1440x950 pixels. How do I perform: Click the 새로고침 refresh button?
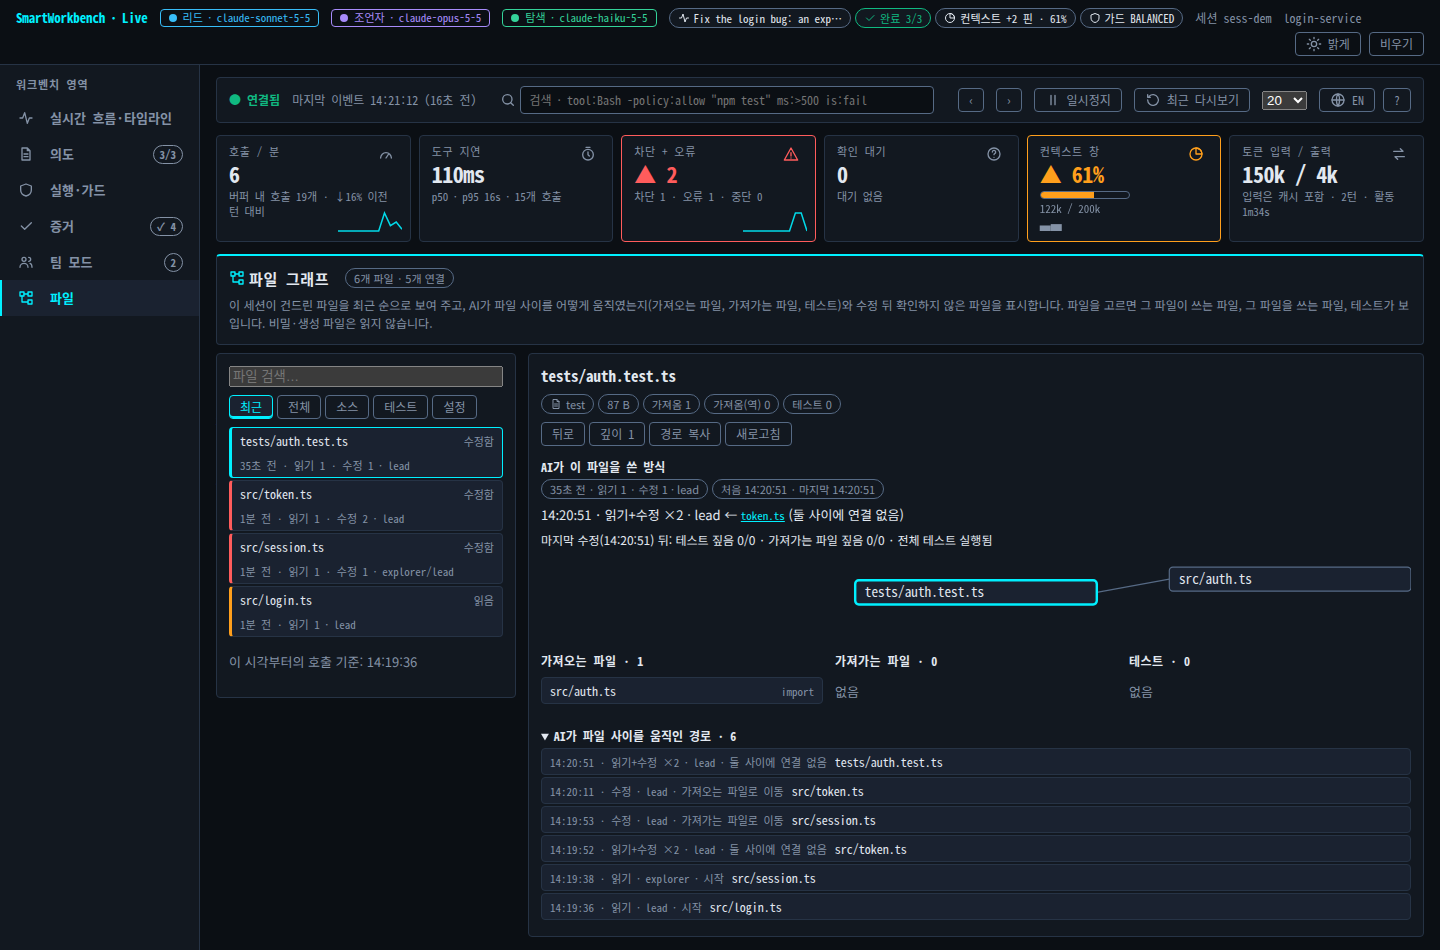(x=759, y=434)
